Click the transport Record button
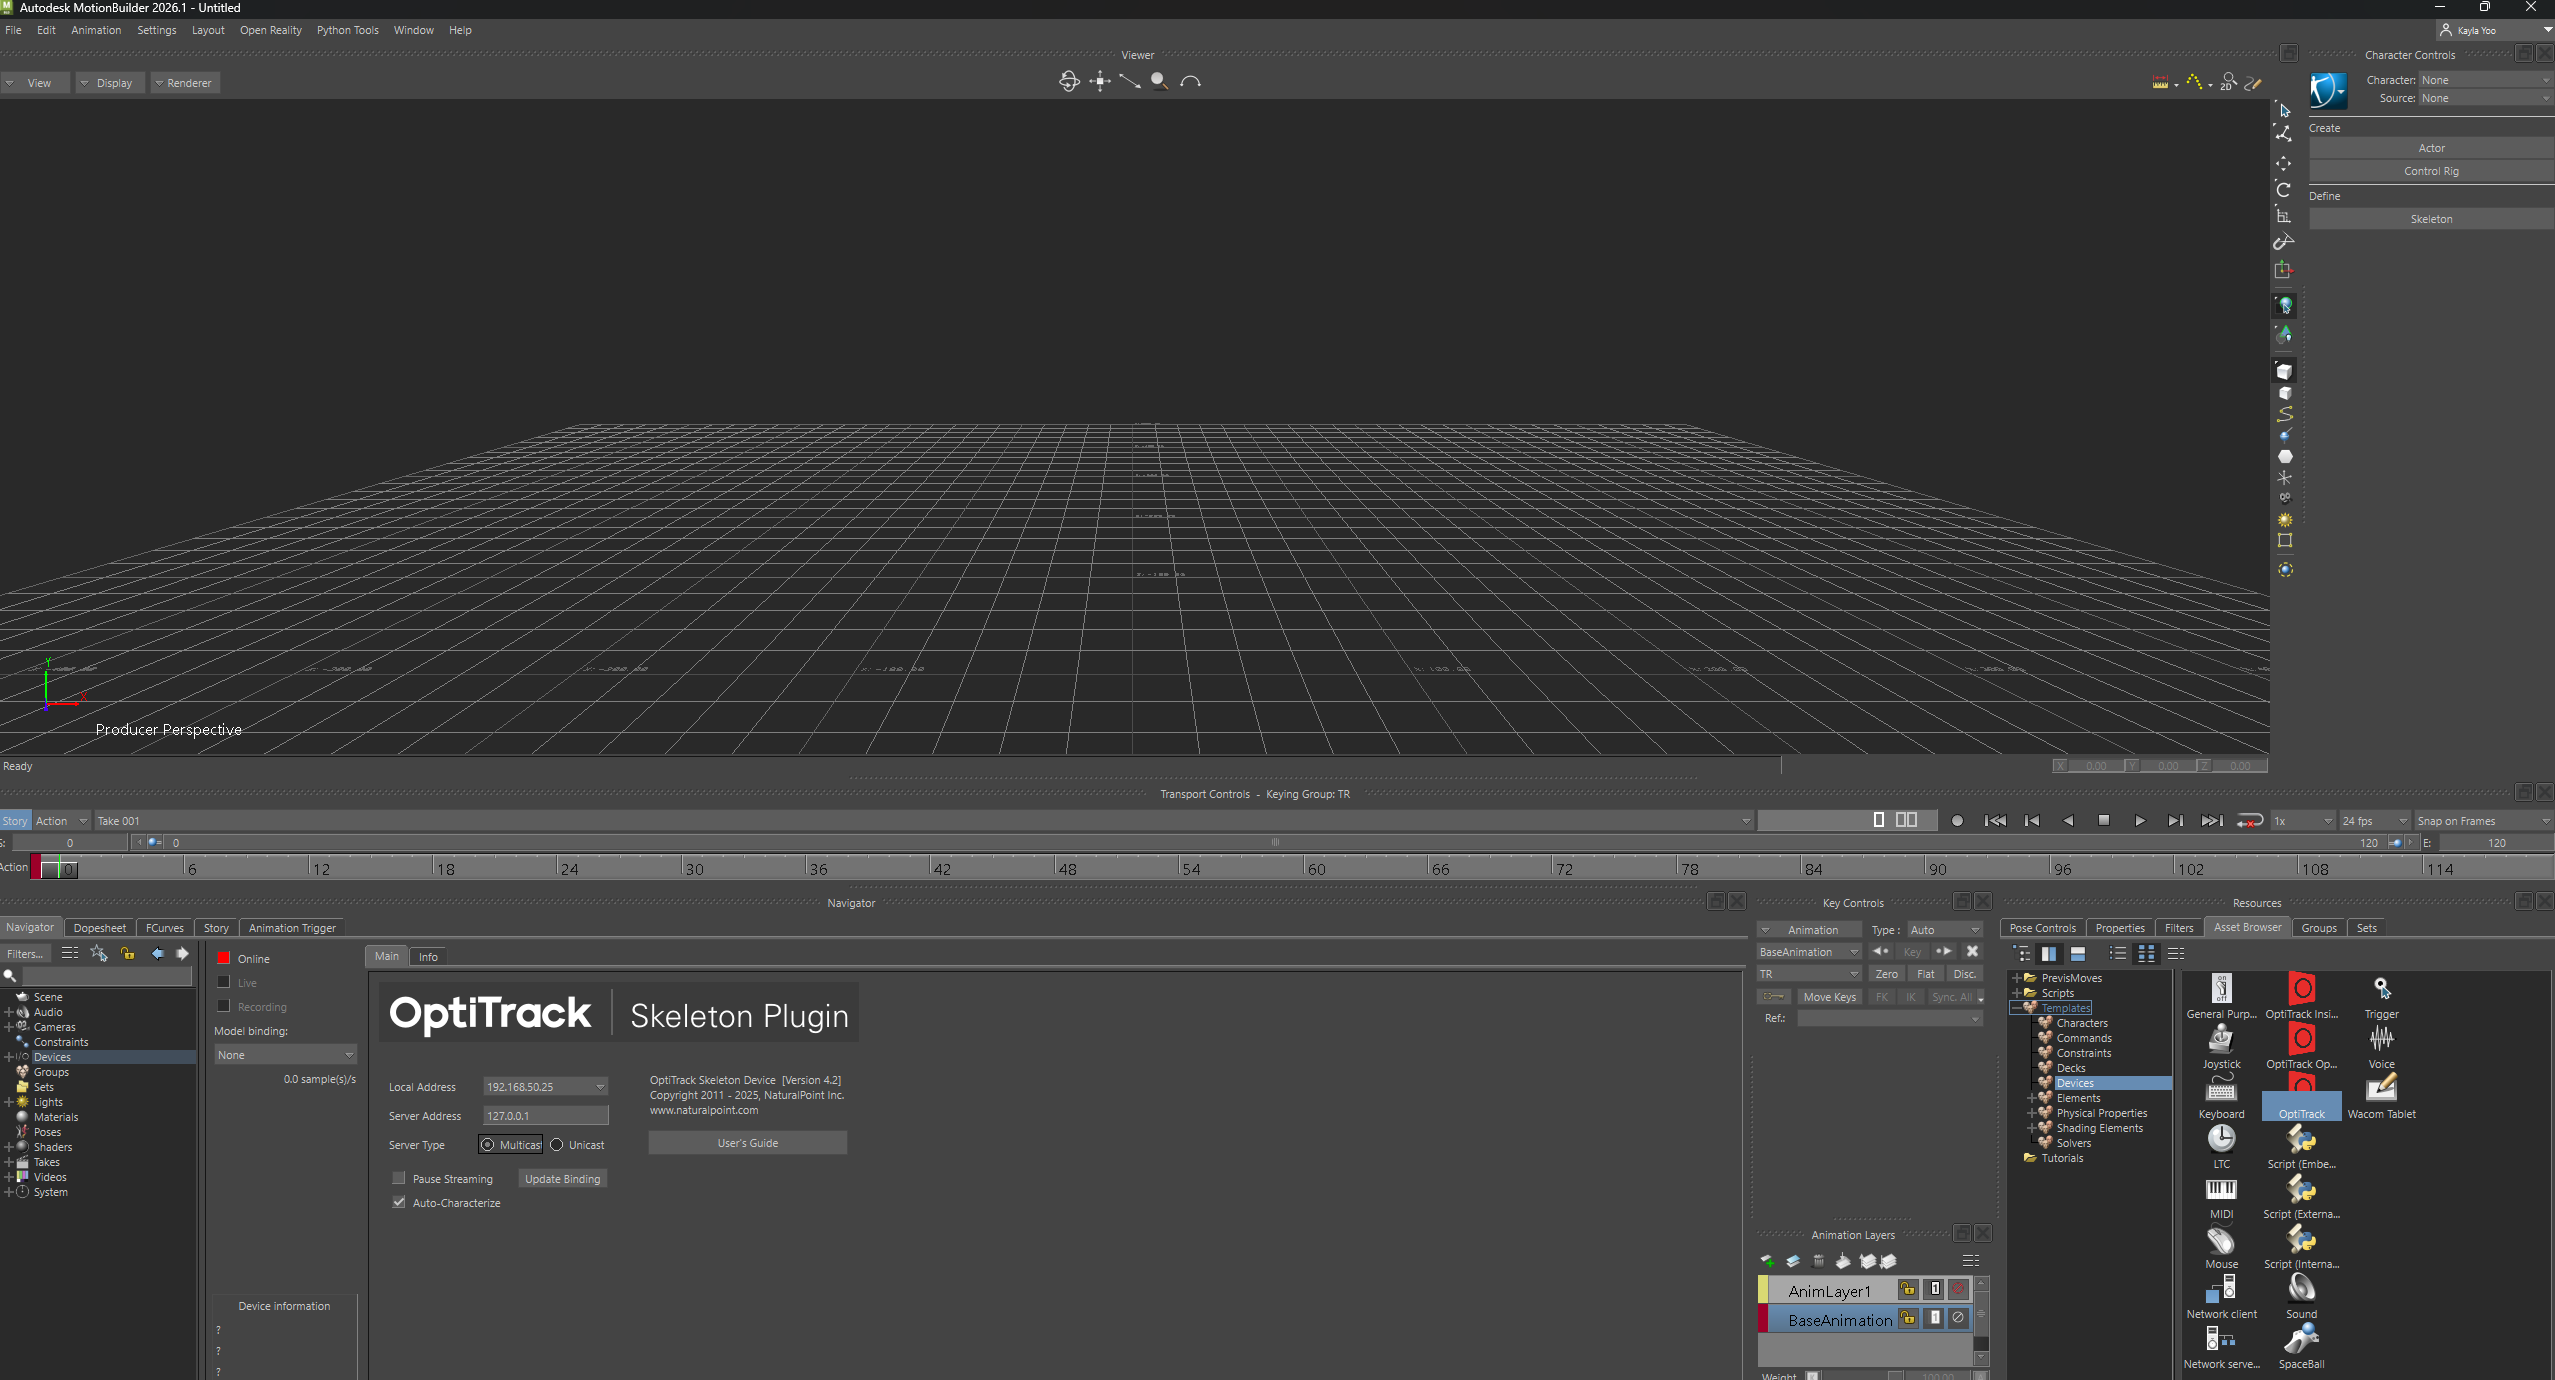 (x=1957, y=821)
